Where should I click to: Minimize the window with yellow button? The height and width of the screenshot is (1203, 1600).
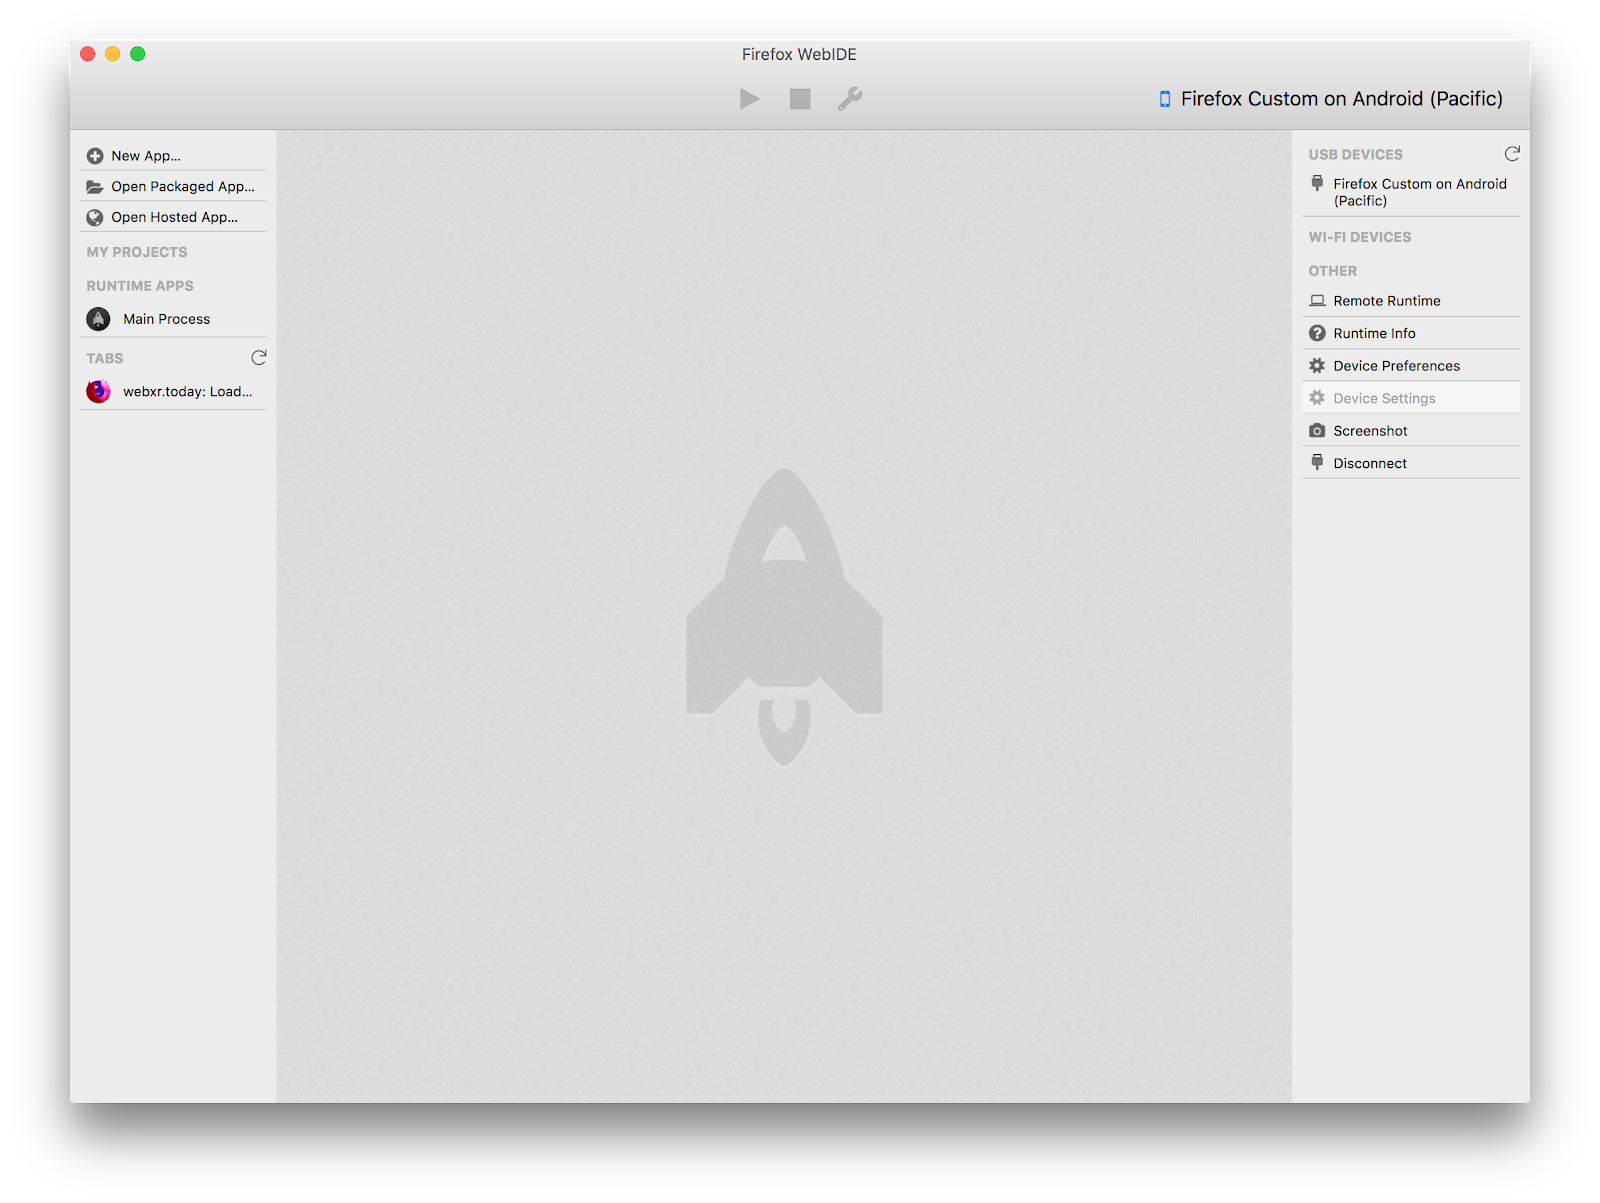113,54
